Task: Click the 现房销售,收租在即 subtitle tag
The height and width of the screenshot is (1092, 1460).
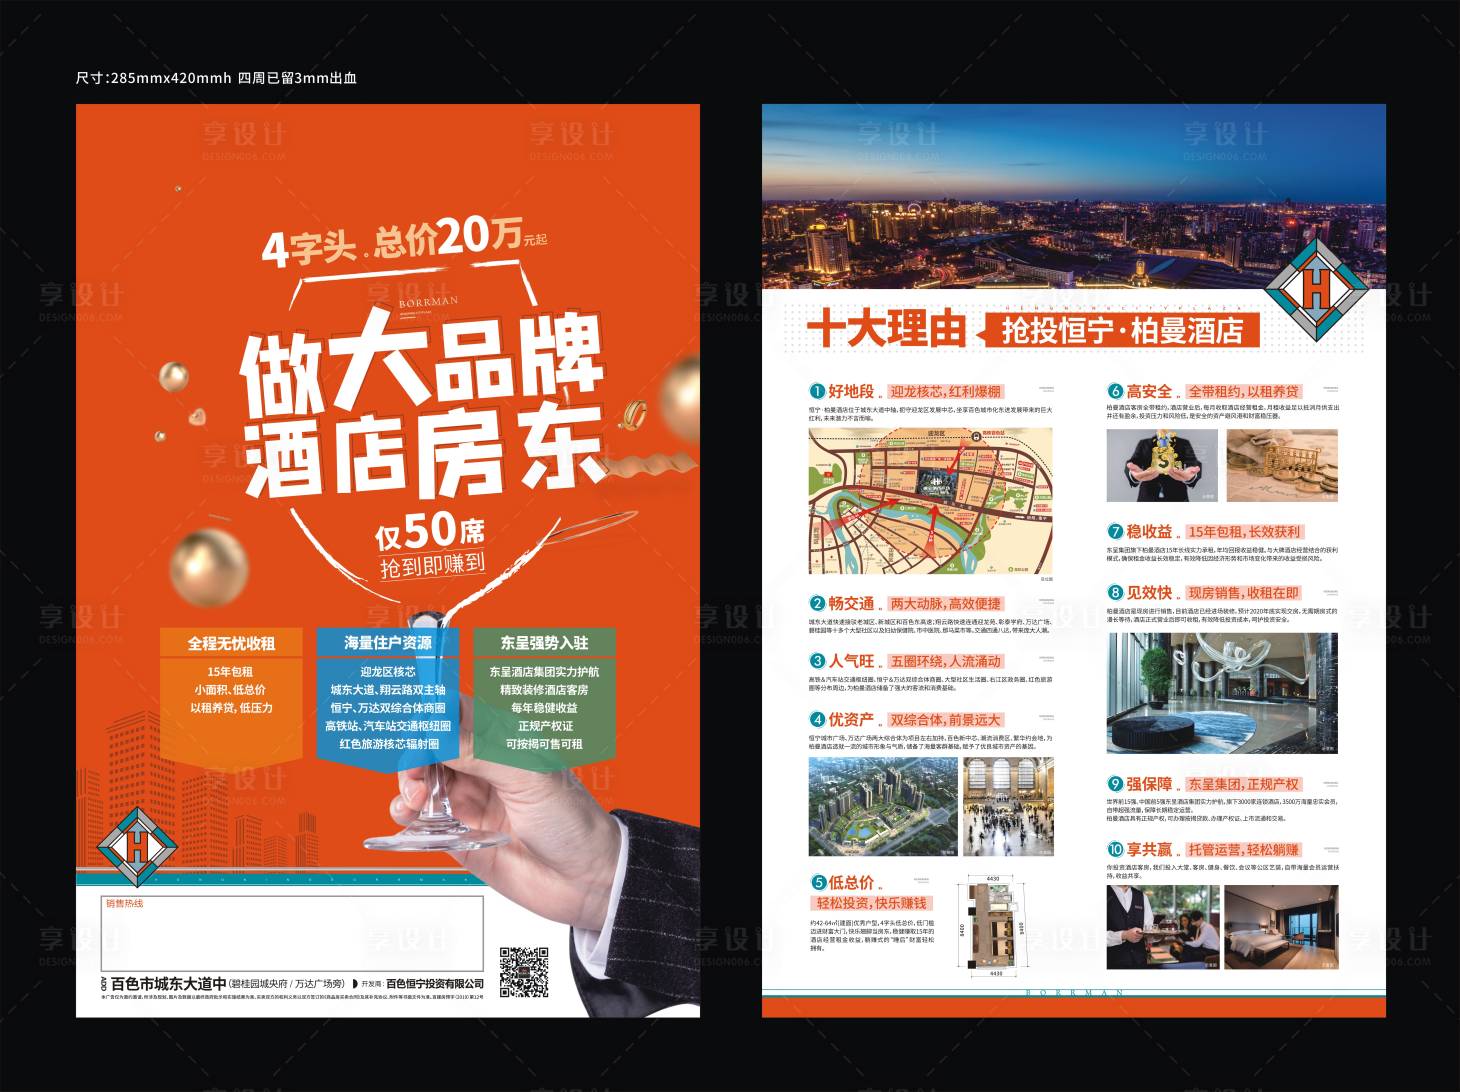Action: (x=1243, y=592)
